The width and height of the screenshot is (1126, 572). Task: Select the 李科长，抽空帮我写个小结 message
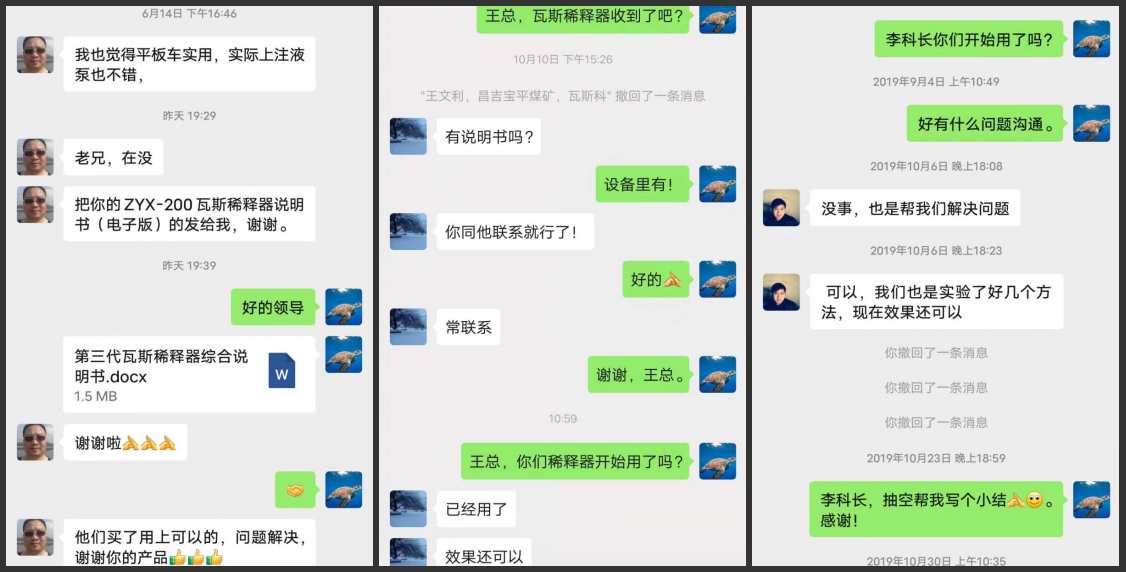point(936,509)
